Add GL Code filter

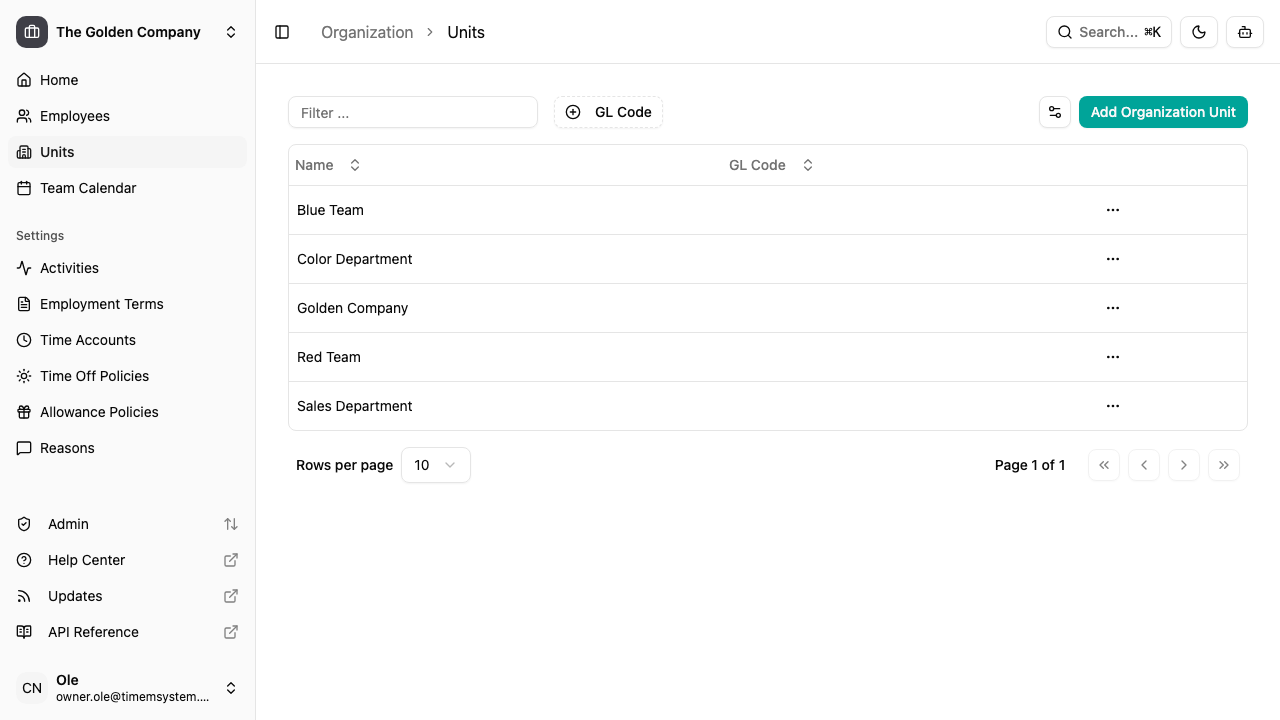click(608, 112)
